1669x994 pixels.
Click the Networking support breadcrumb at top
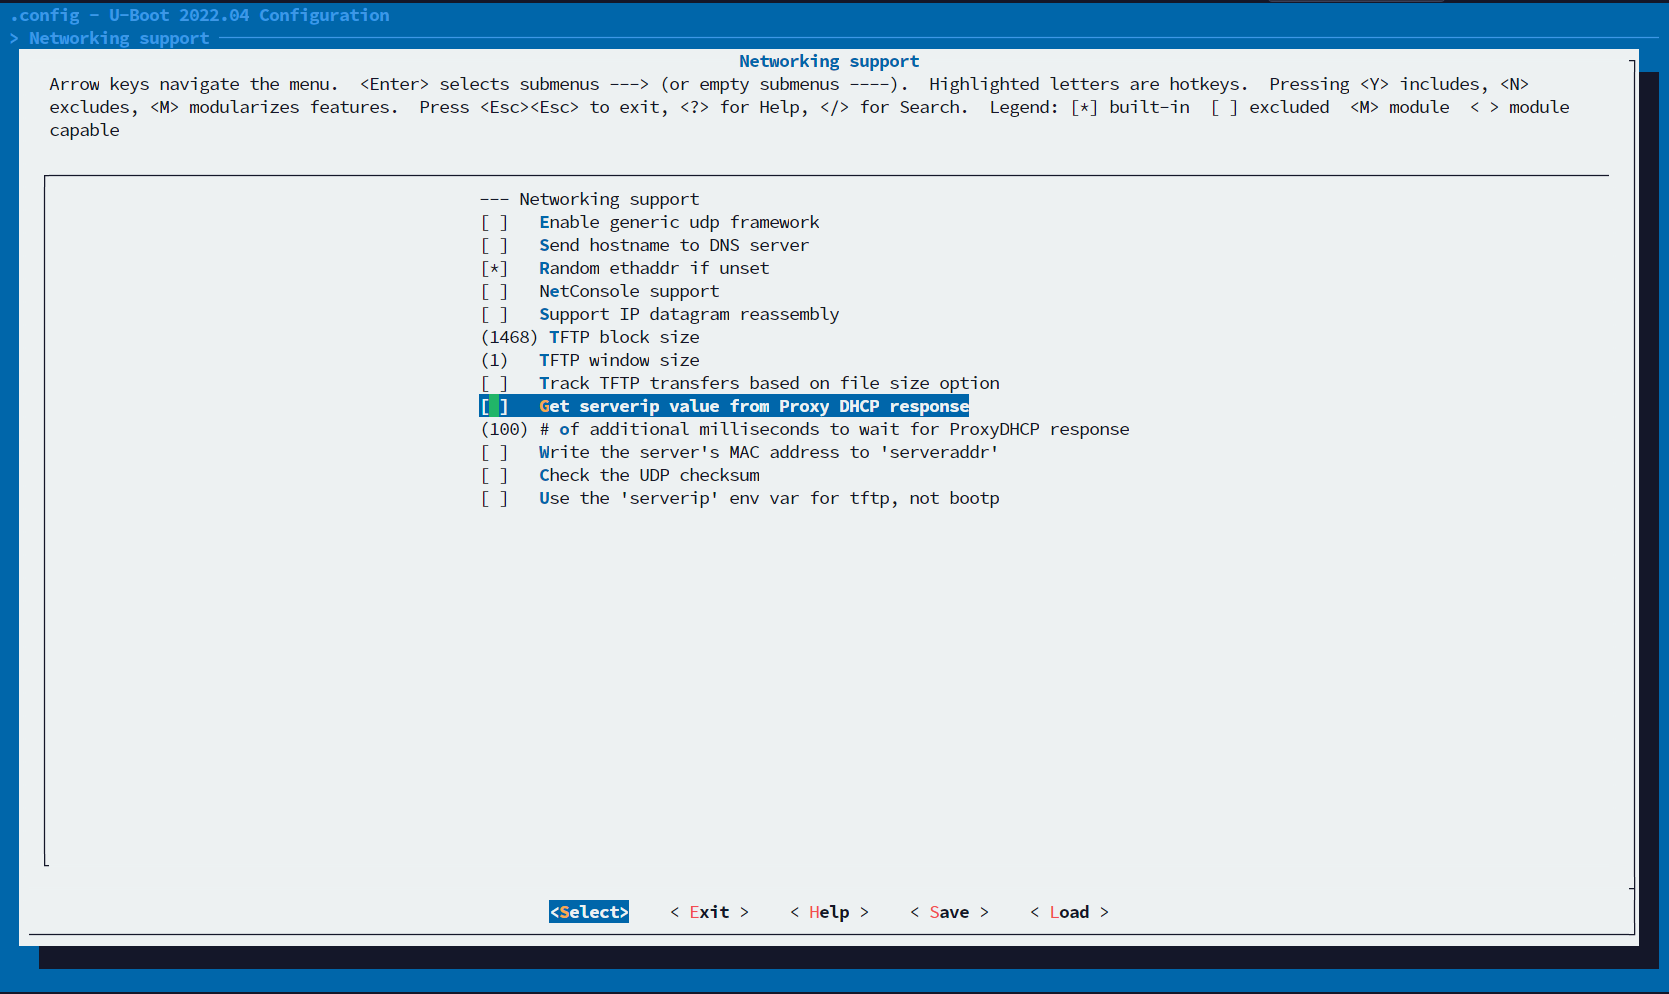pyautogui.click(x=119, y=38)
